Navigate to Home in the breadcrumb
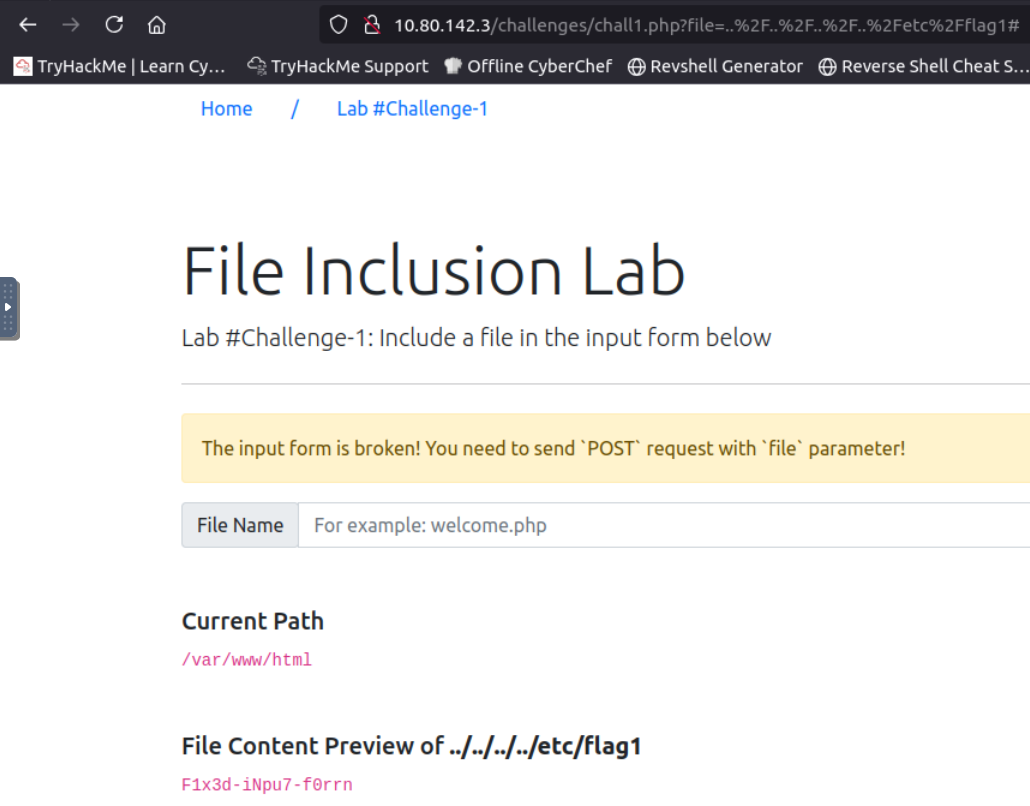1030x806 pixels. click(x=226, y=109)
